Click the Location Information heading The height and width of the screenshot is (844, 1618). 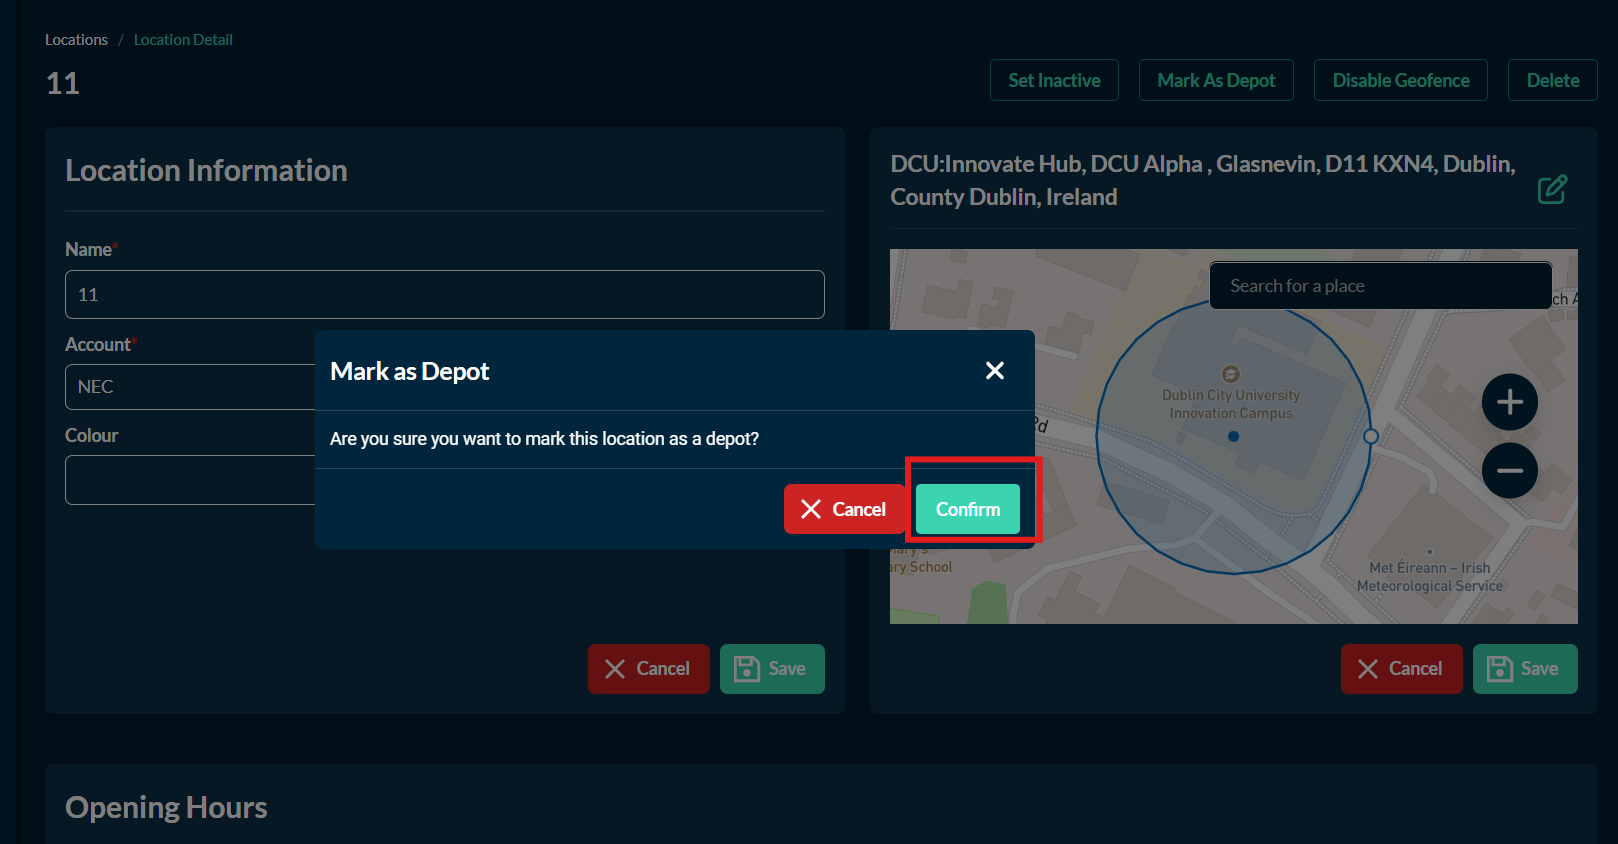[x=206, y=171]
